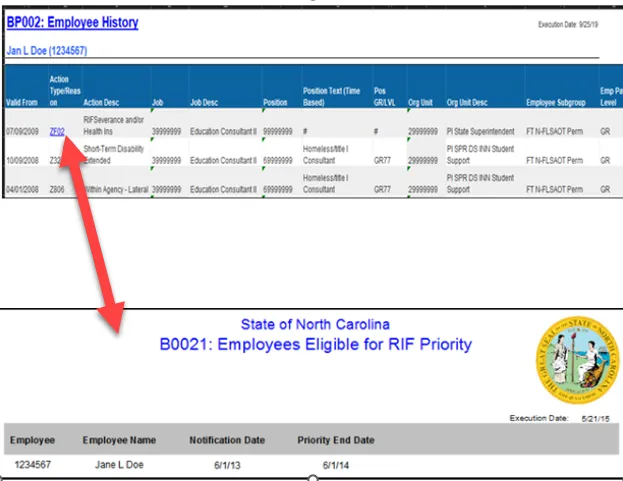Select the Z806 action type cell

[x=57, y=189]
